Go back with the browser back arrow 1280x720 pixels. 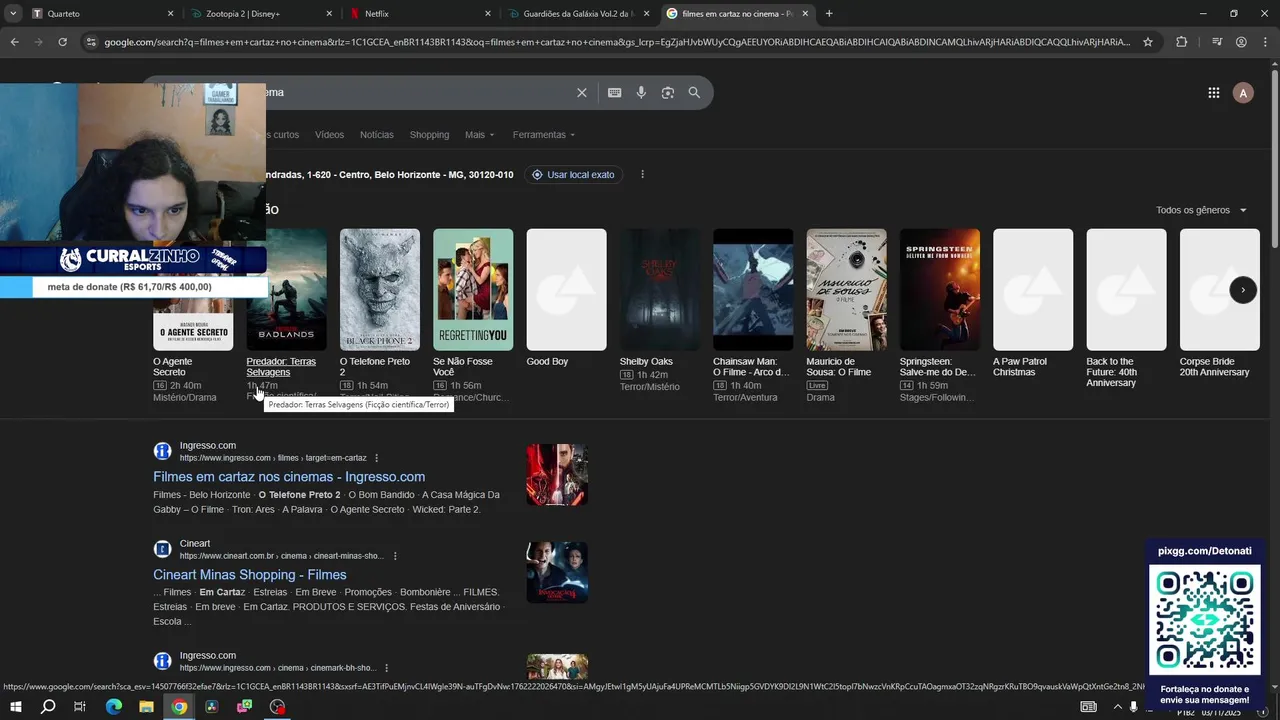[14, 42]
